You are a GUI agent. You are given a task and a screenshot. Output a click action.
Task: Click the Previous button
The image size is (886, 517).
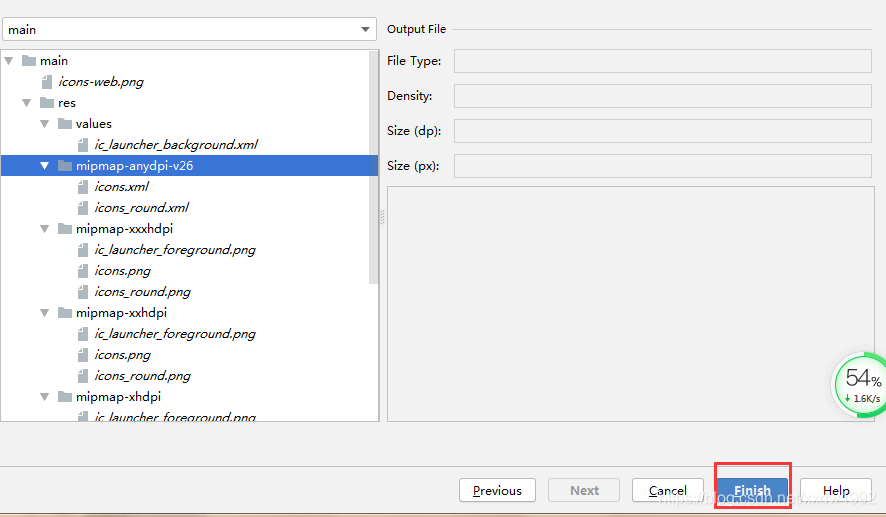tap(497, 490)
